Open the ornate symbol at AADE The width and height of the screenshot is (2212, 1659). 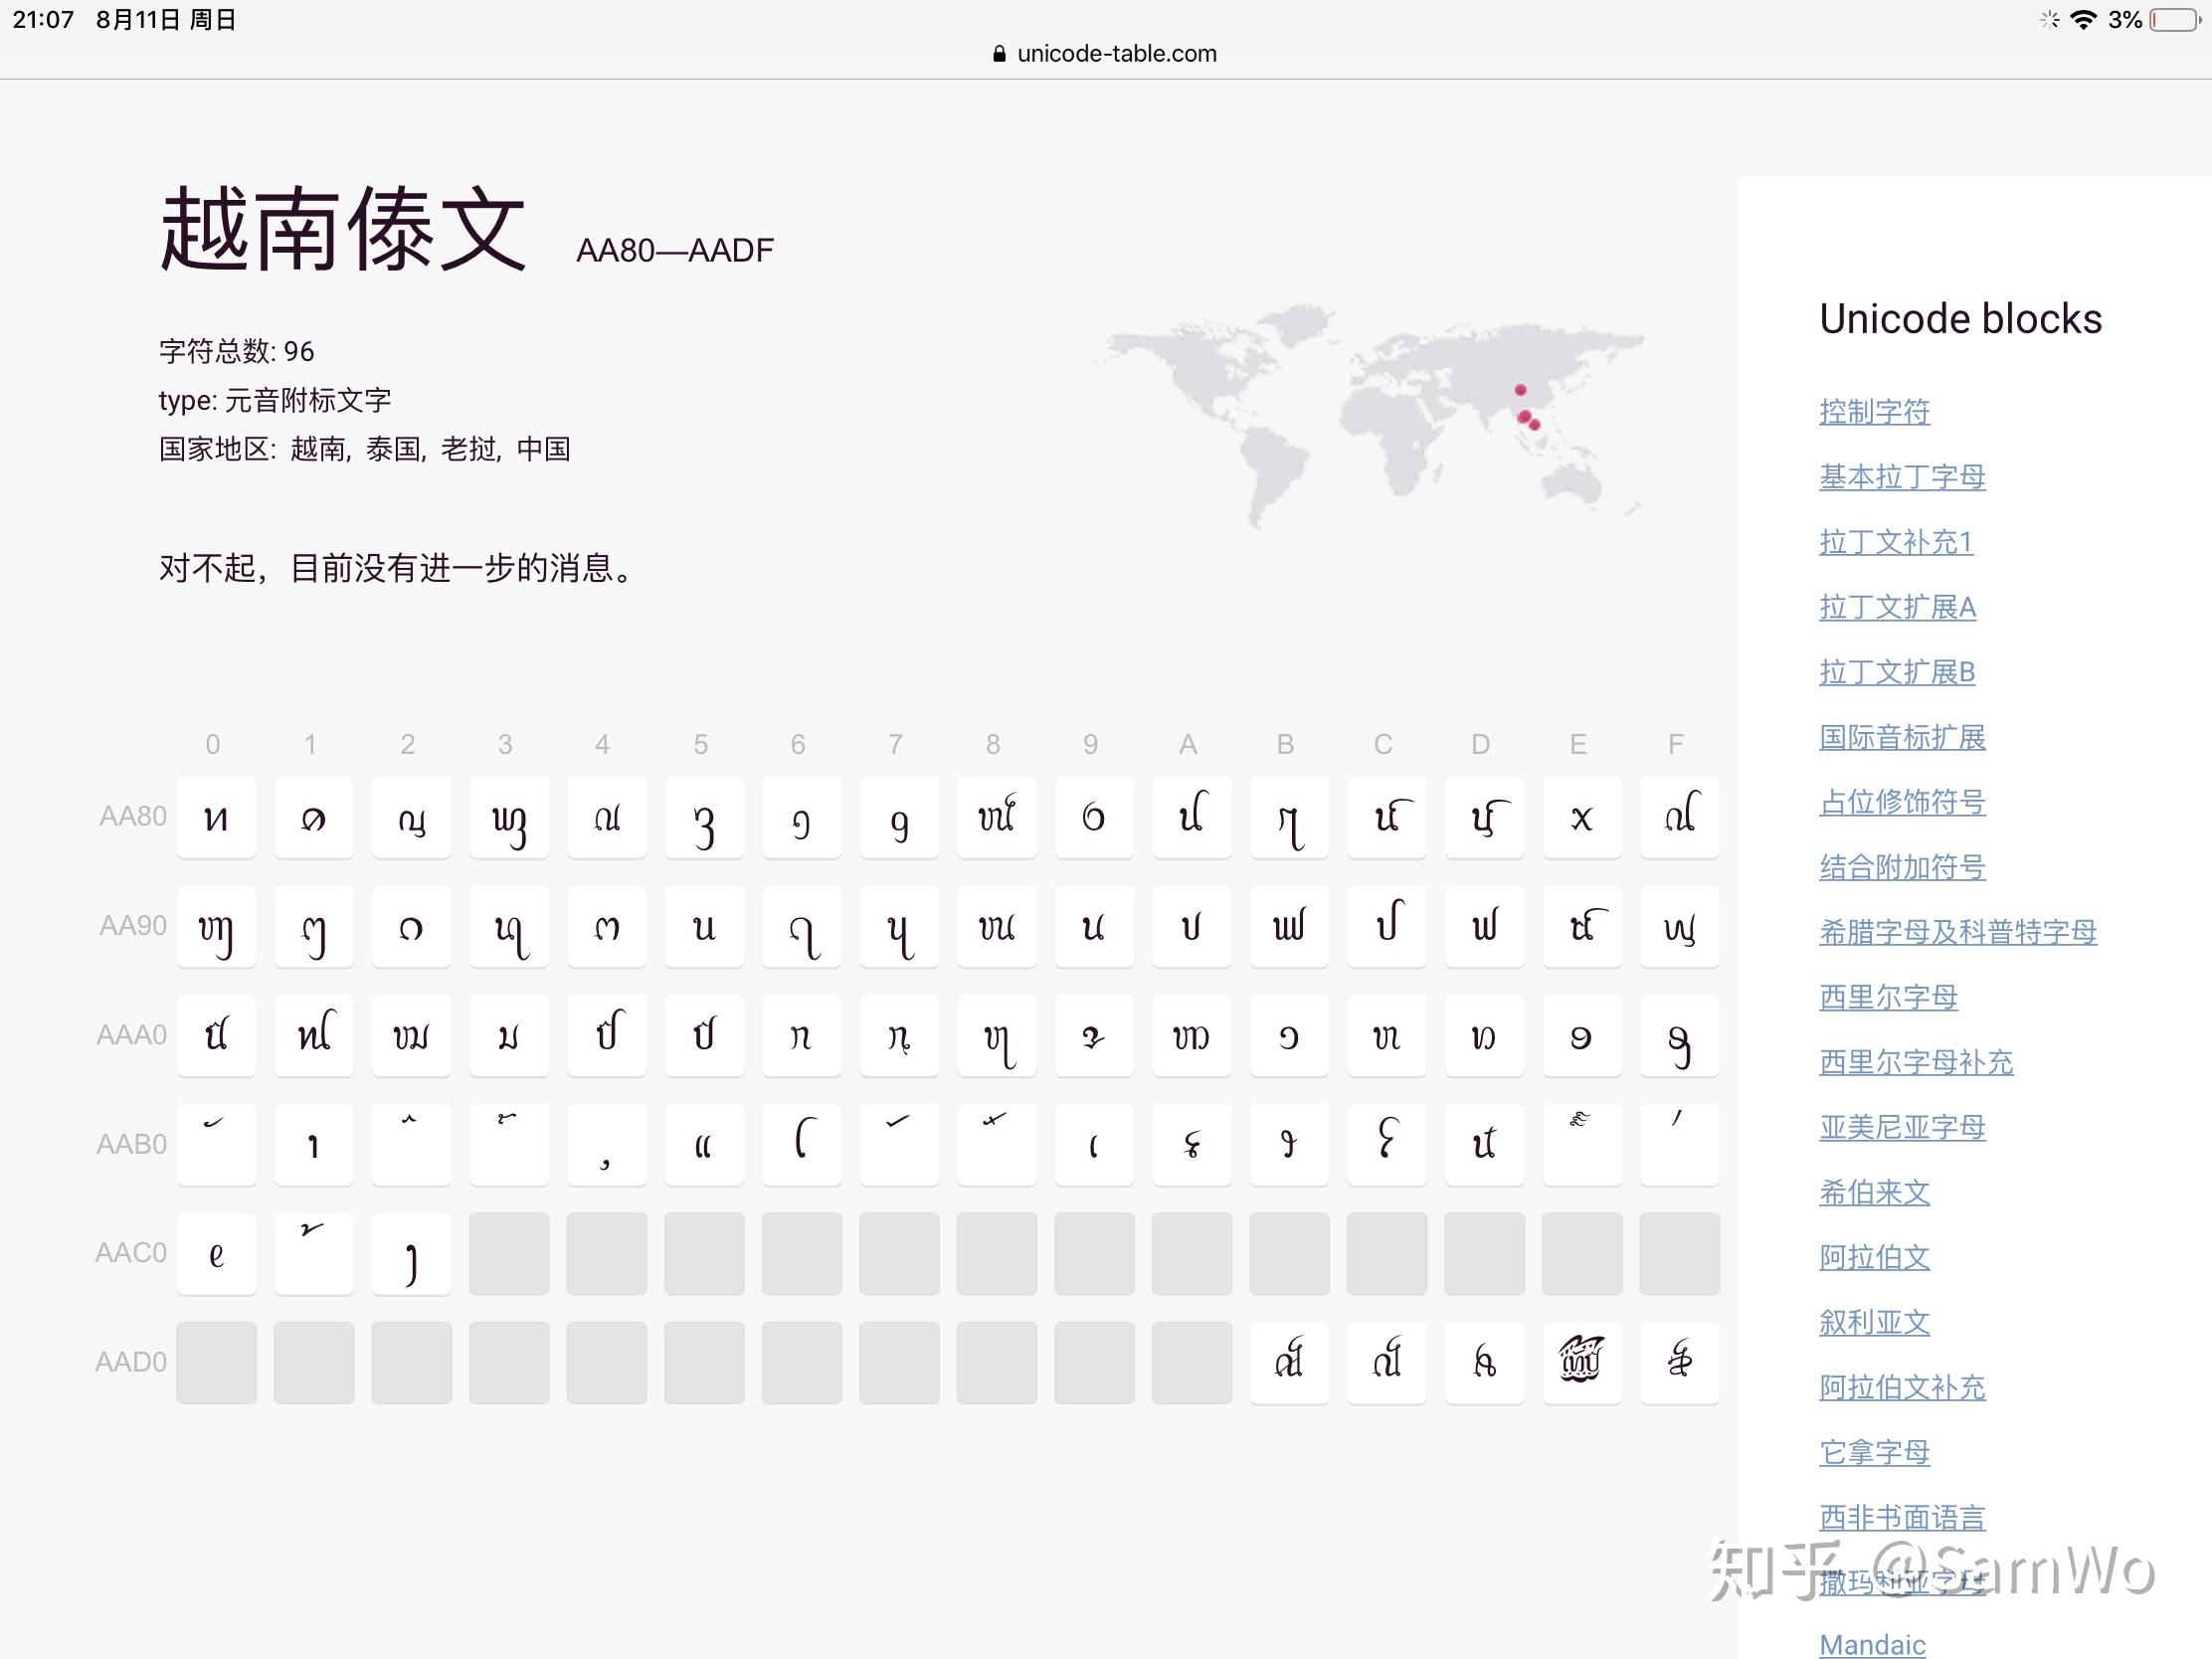click(1581, 1362)
